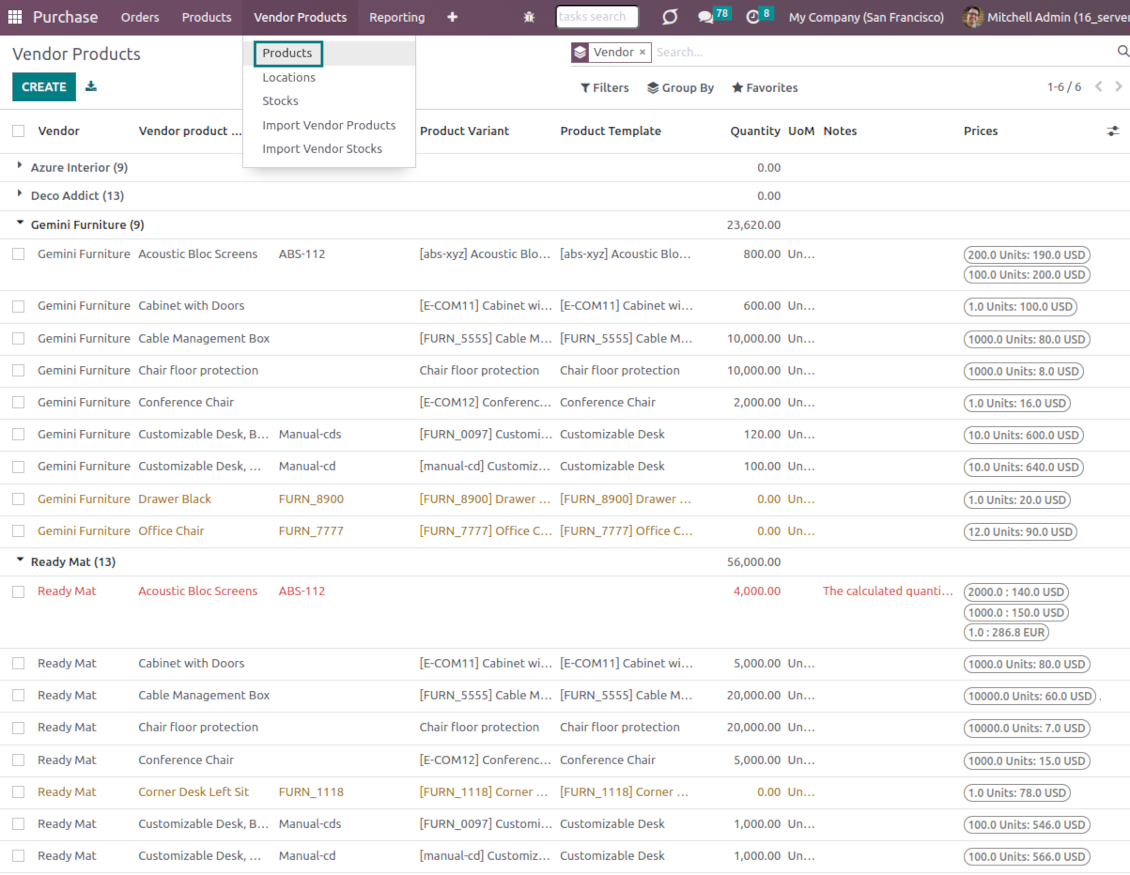Screen dimensions: 1130x875
Task: Click the 1-6 / 6 pager counter
Action: coord(1064,86)
